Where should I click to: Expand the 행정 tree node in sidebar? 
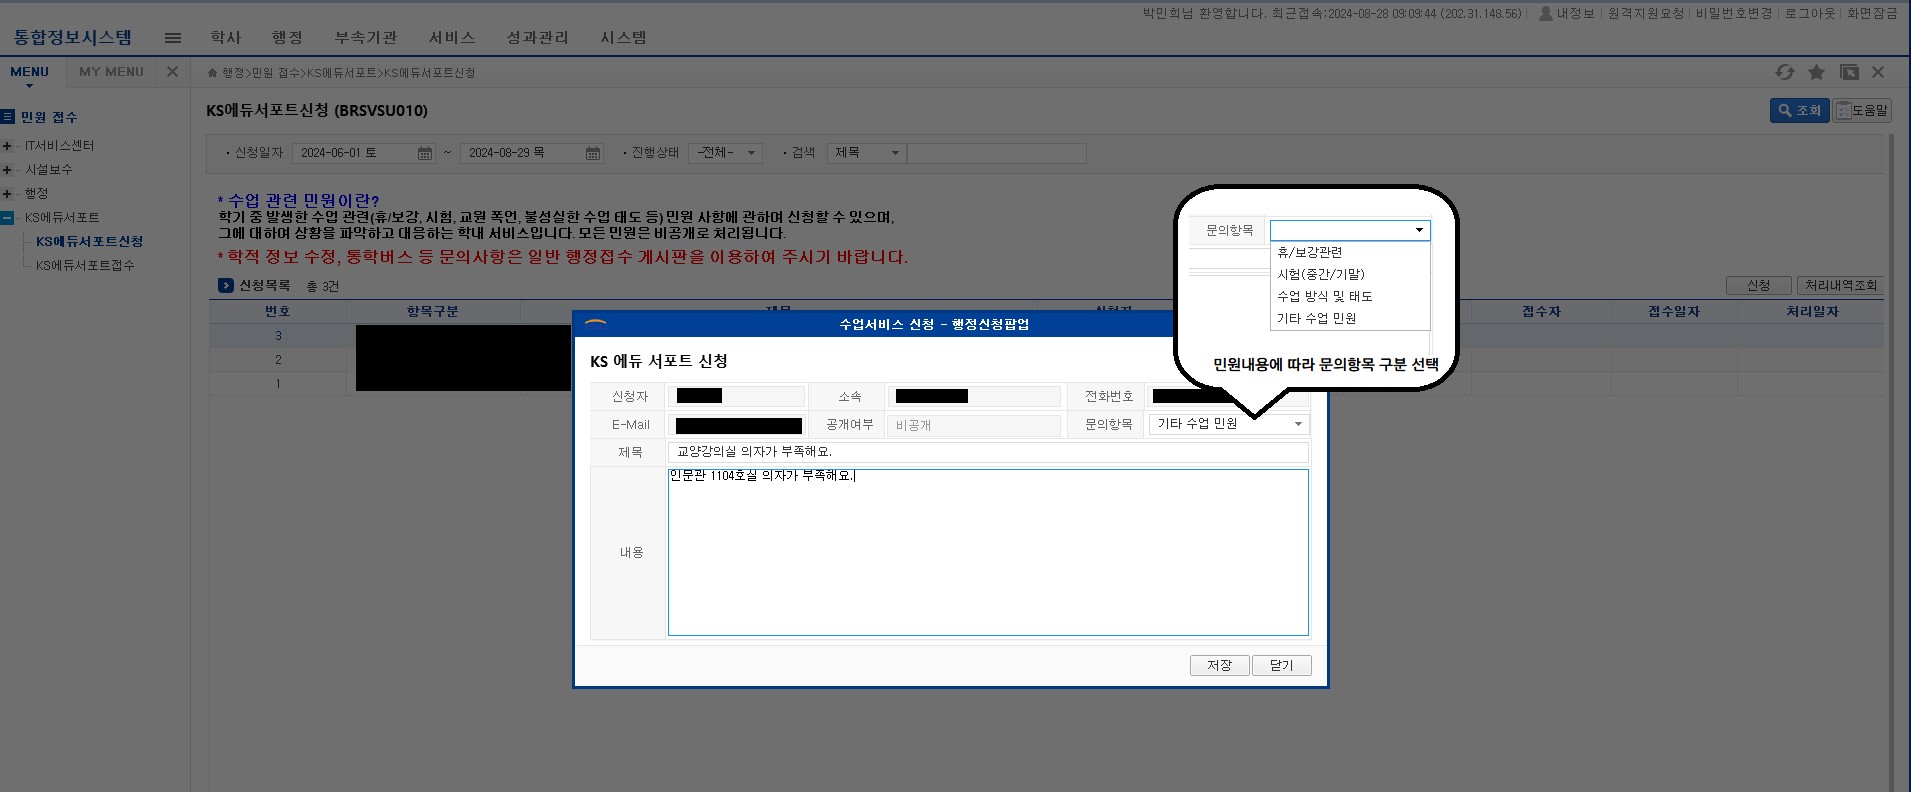[7, 194]
